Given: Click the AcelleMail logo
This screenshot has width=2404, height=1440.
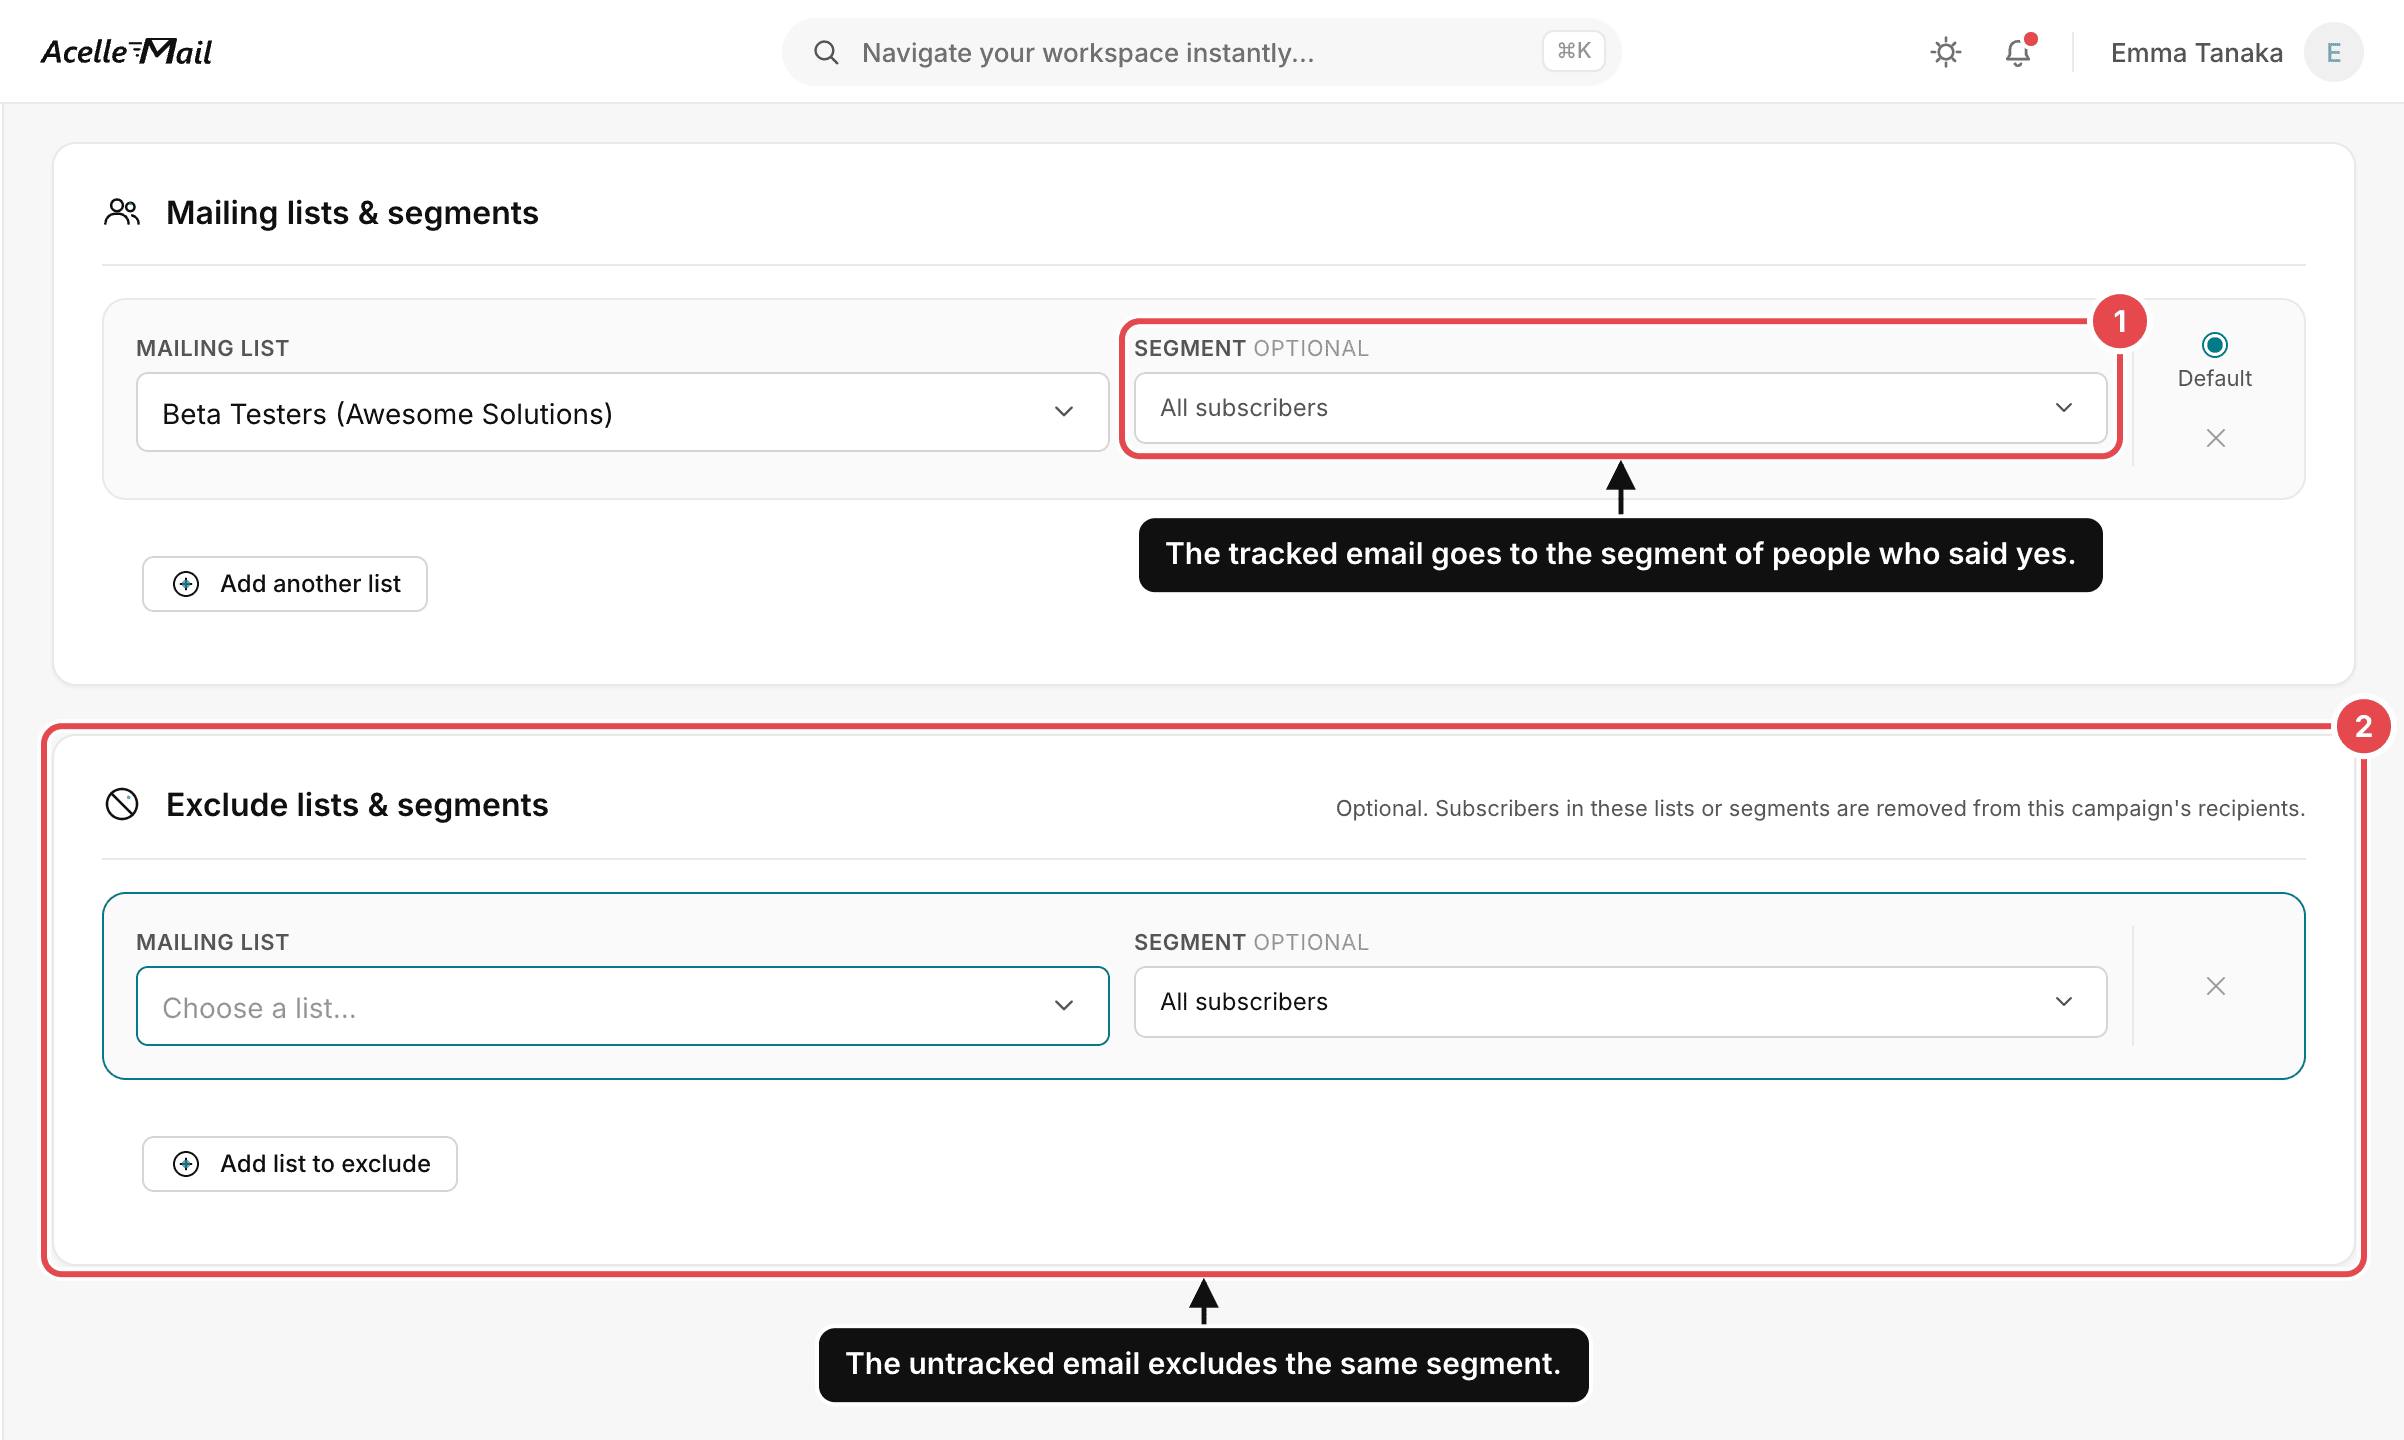Looking at the screenshot, I should pos(126,52).
